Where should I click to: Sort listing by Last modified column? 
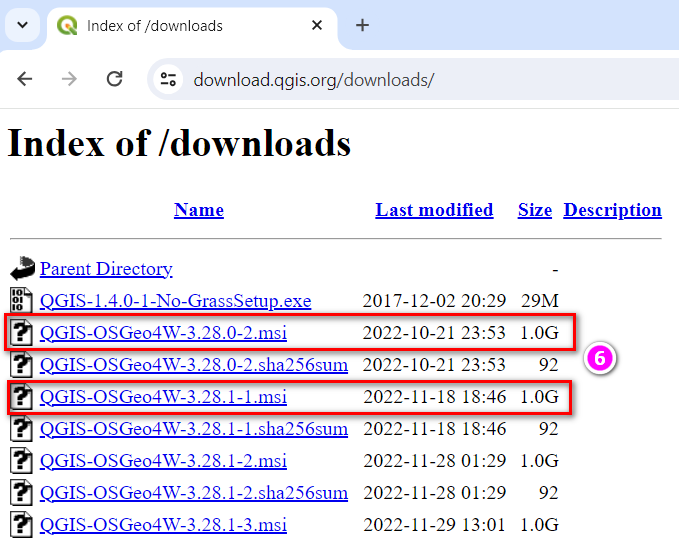point(434,210)
